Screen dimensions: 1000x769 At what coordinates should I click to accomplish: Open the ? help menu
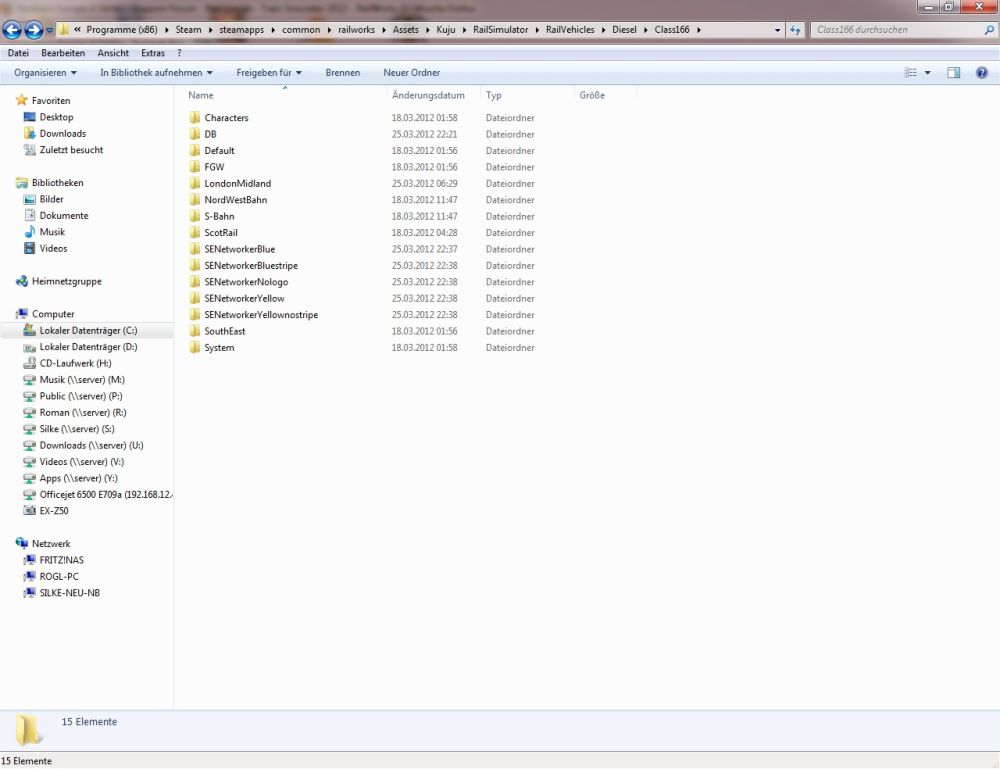(x=179, y=53)
